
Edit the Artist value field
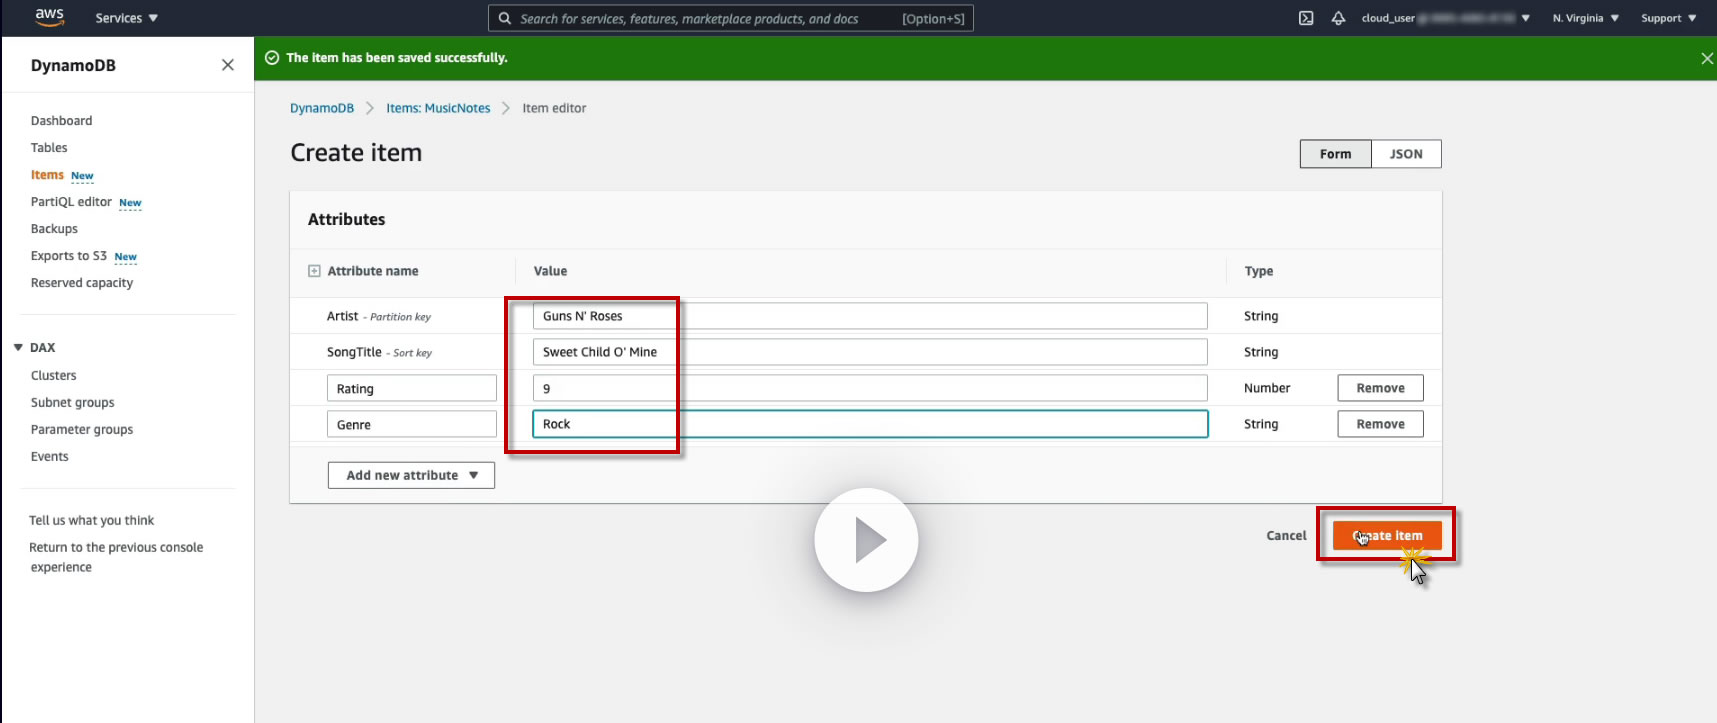870,316
